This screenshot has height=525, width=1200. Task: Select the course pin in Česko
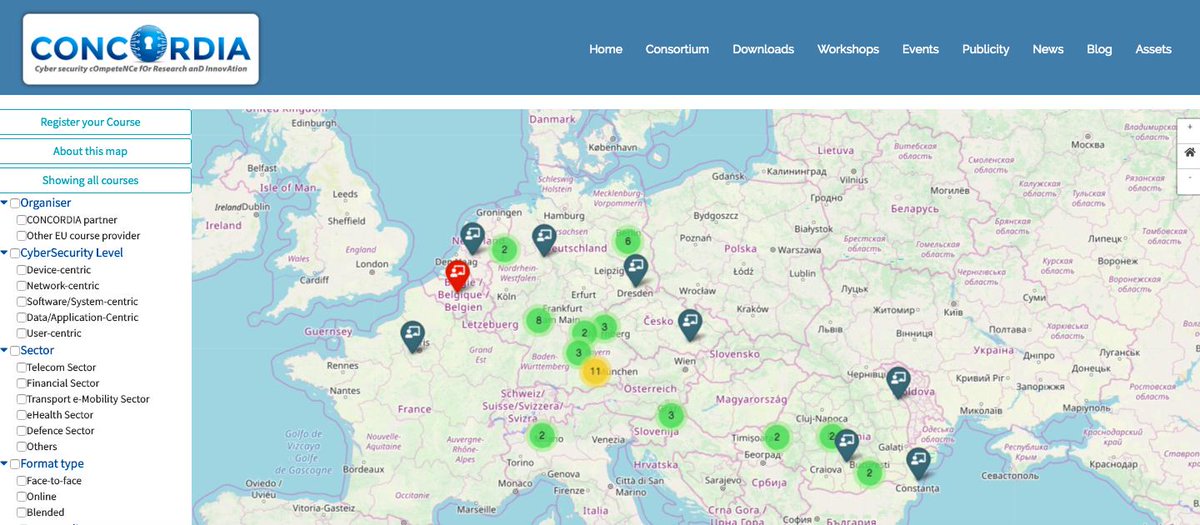point(690,325)
